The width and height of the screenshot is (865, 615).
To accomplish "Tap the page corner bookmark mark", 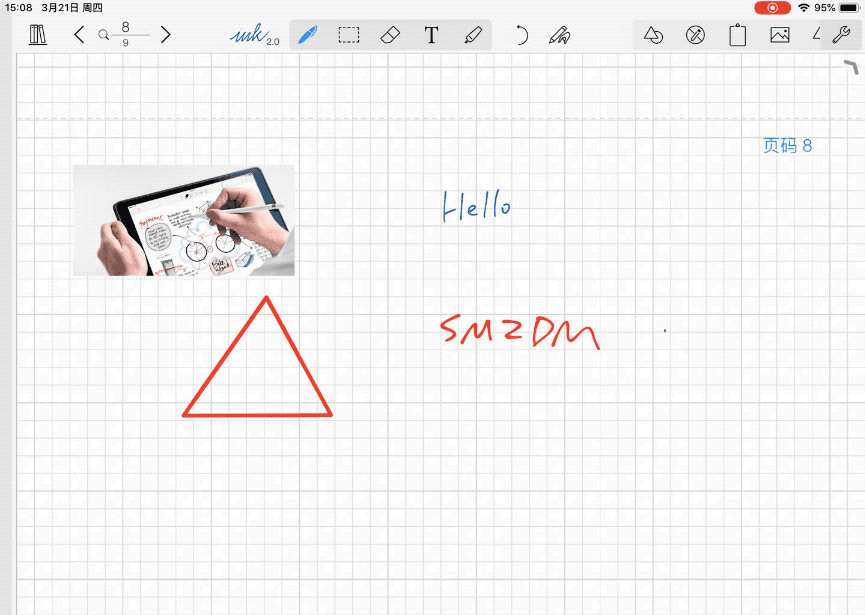I will (851, 67).
